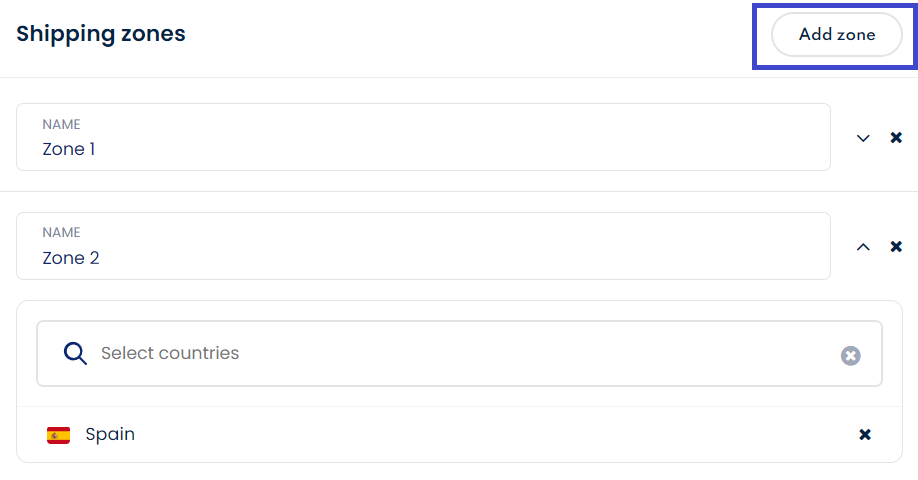Remove Zone 2 with its X icon
Screen dimensions: 918x480
click(896, 247)
